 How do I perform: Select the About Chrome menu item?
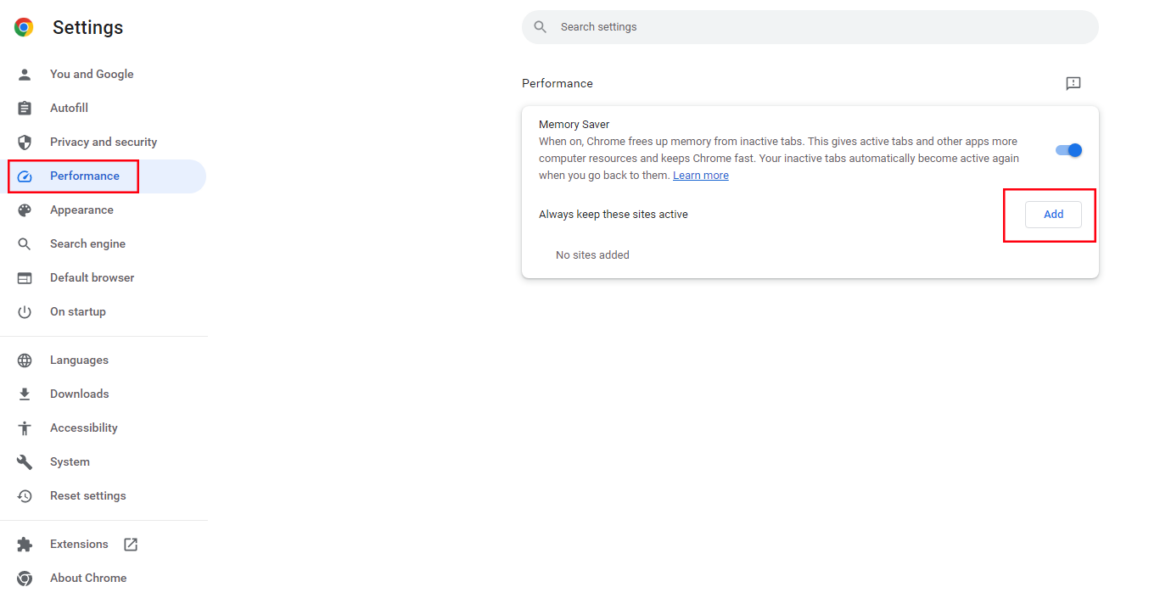tap(88, 578)
